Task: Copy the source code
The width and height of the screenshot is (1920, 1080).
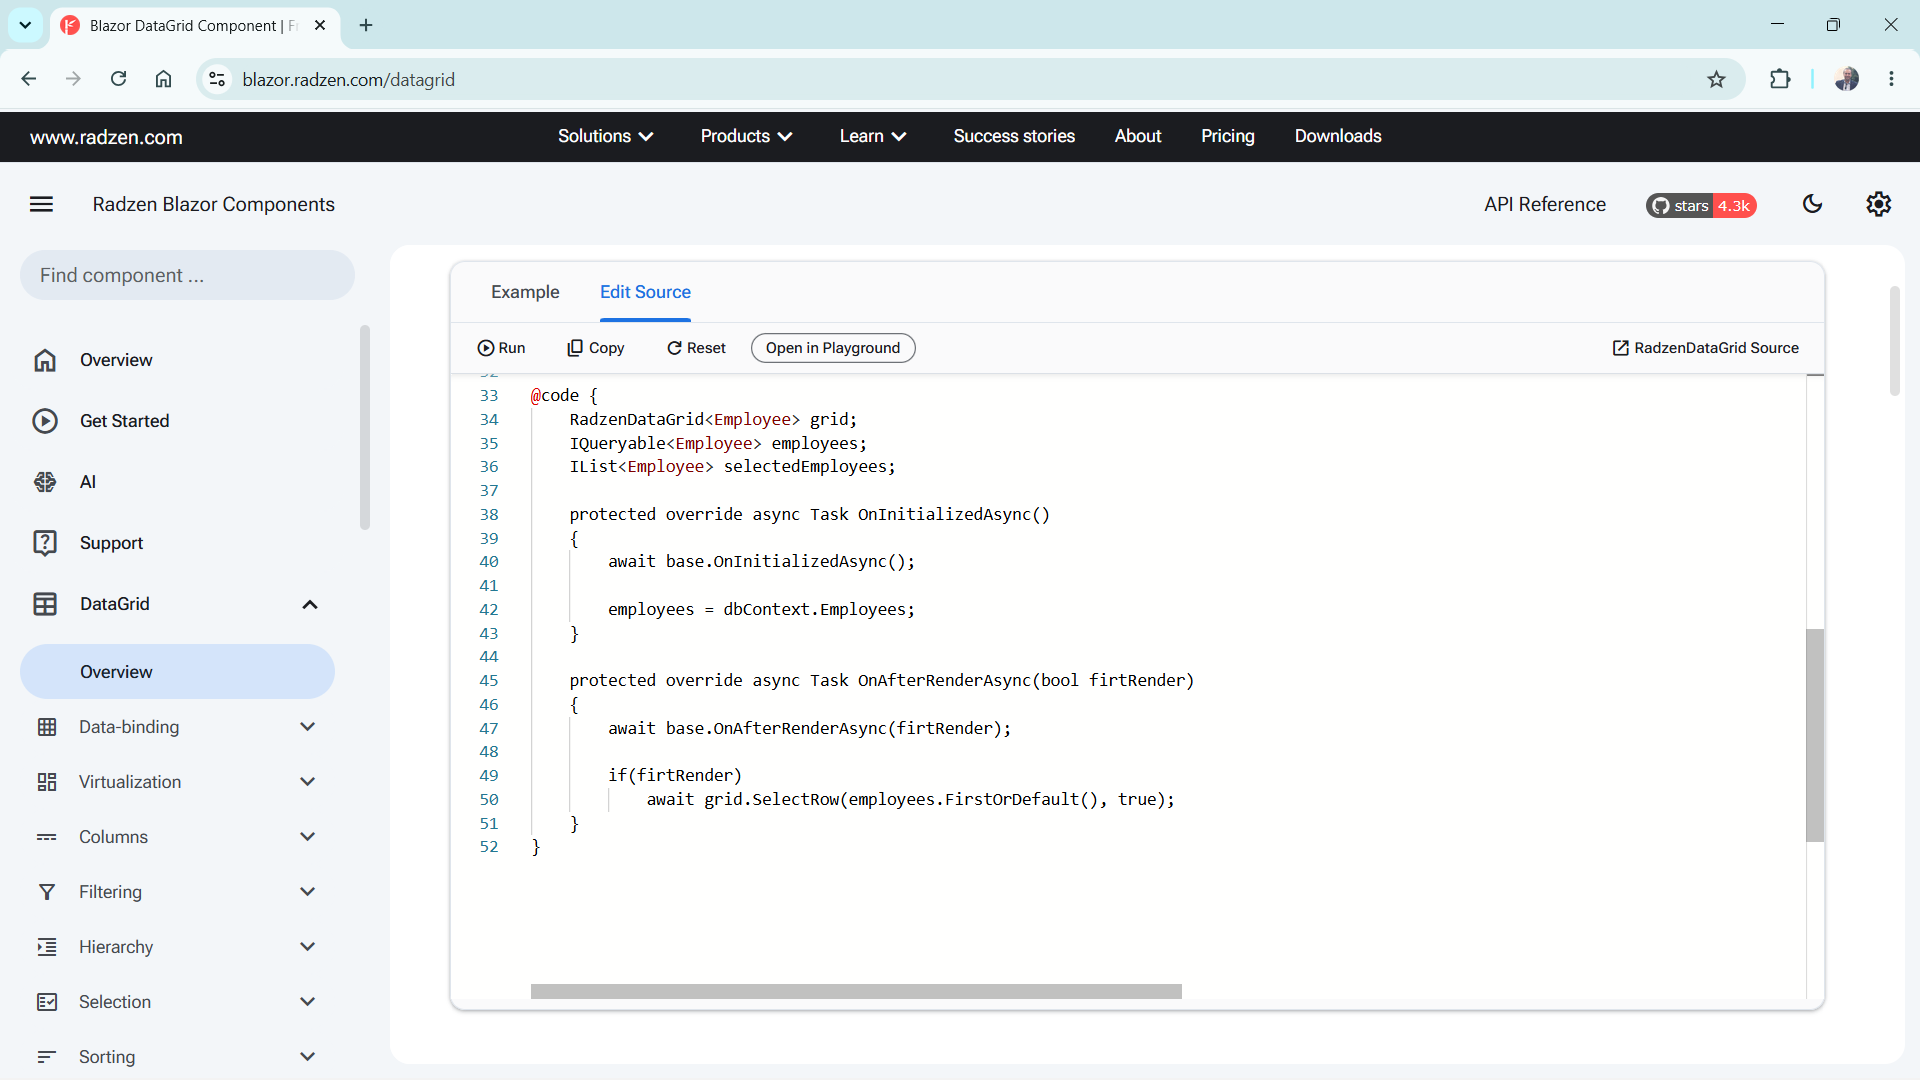Action: click(596, 348)
